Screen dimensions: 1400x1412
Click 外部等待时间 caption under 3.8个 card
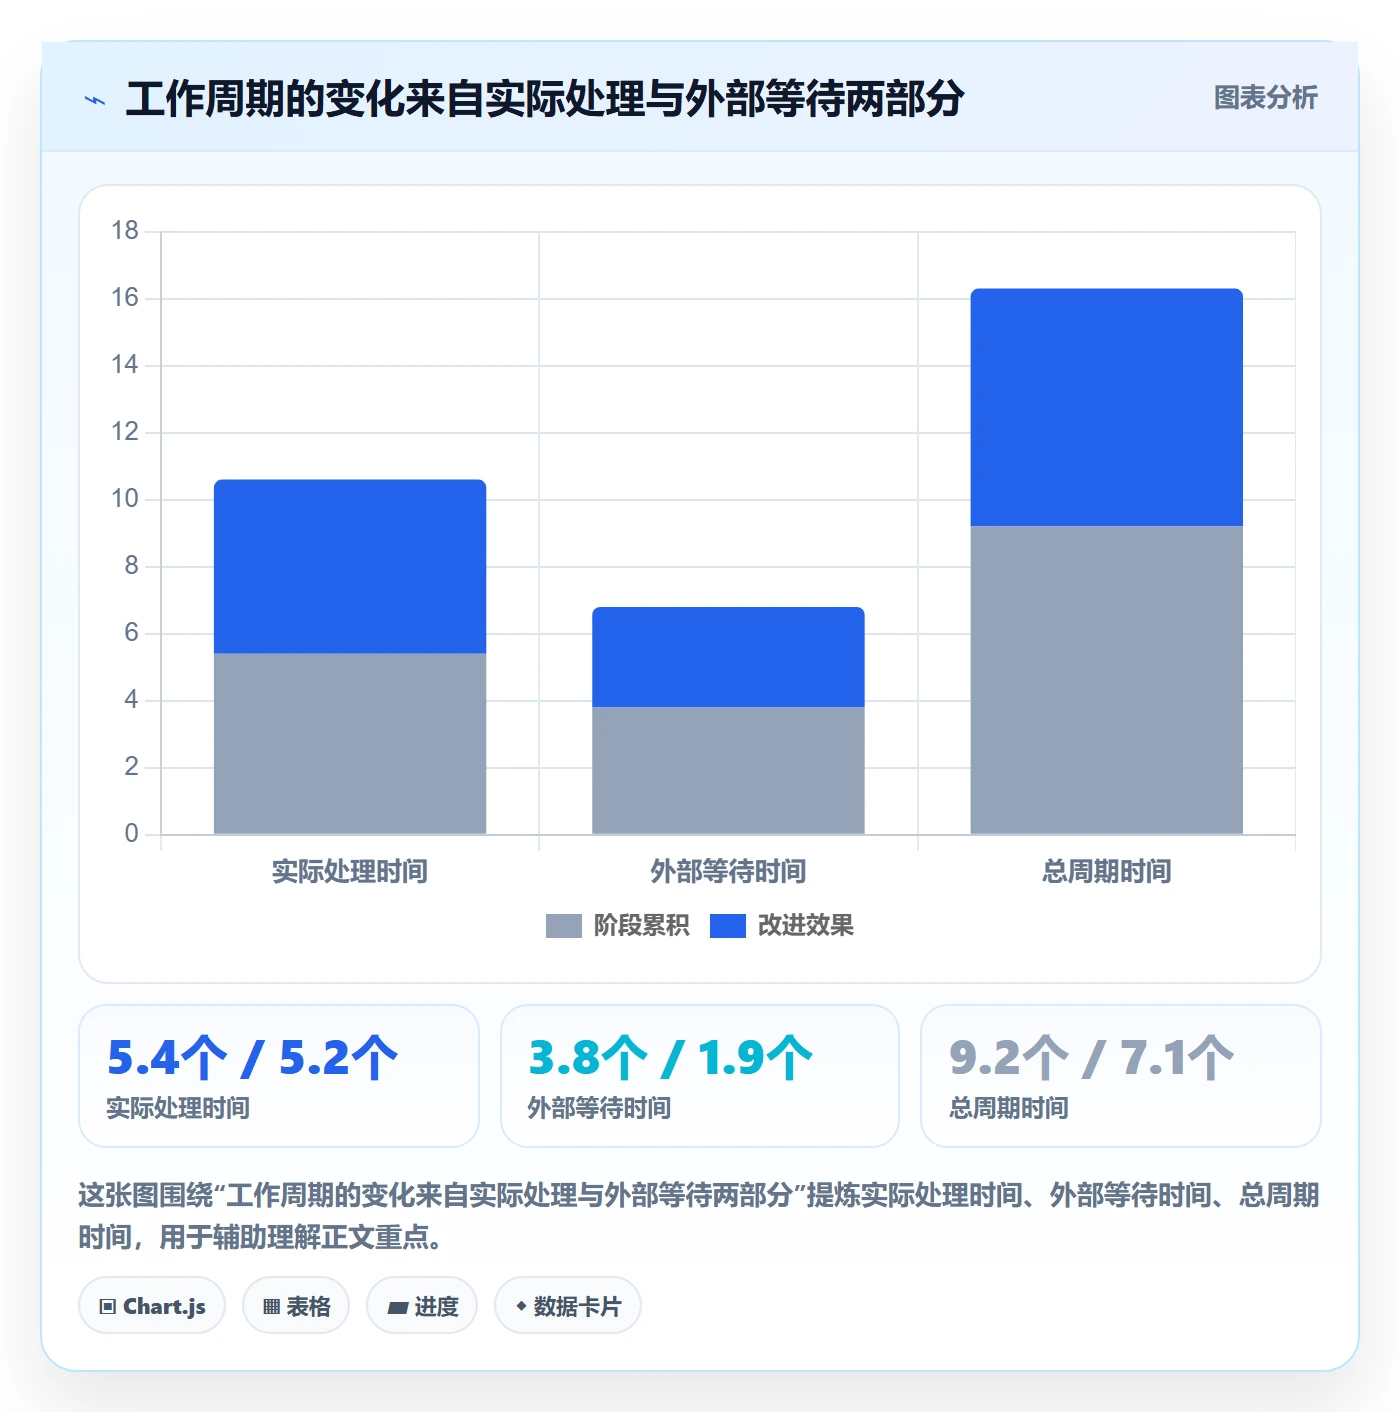(599, 1108)
